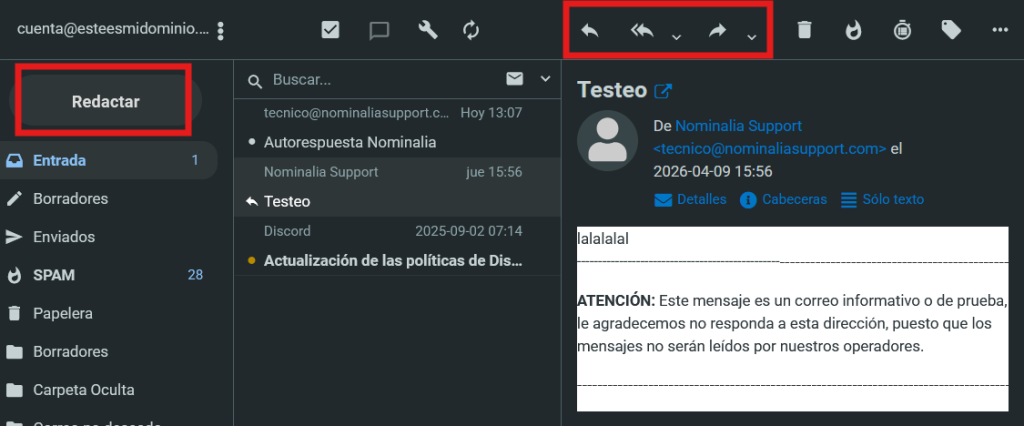Click the Cabeceras link
The width and height of the screenshot is (1024, 426).
(x=794, y=199)
